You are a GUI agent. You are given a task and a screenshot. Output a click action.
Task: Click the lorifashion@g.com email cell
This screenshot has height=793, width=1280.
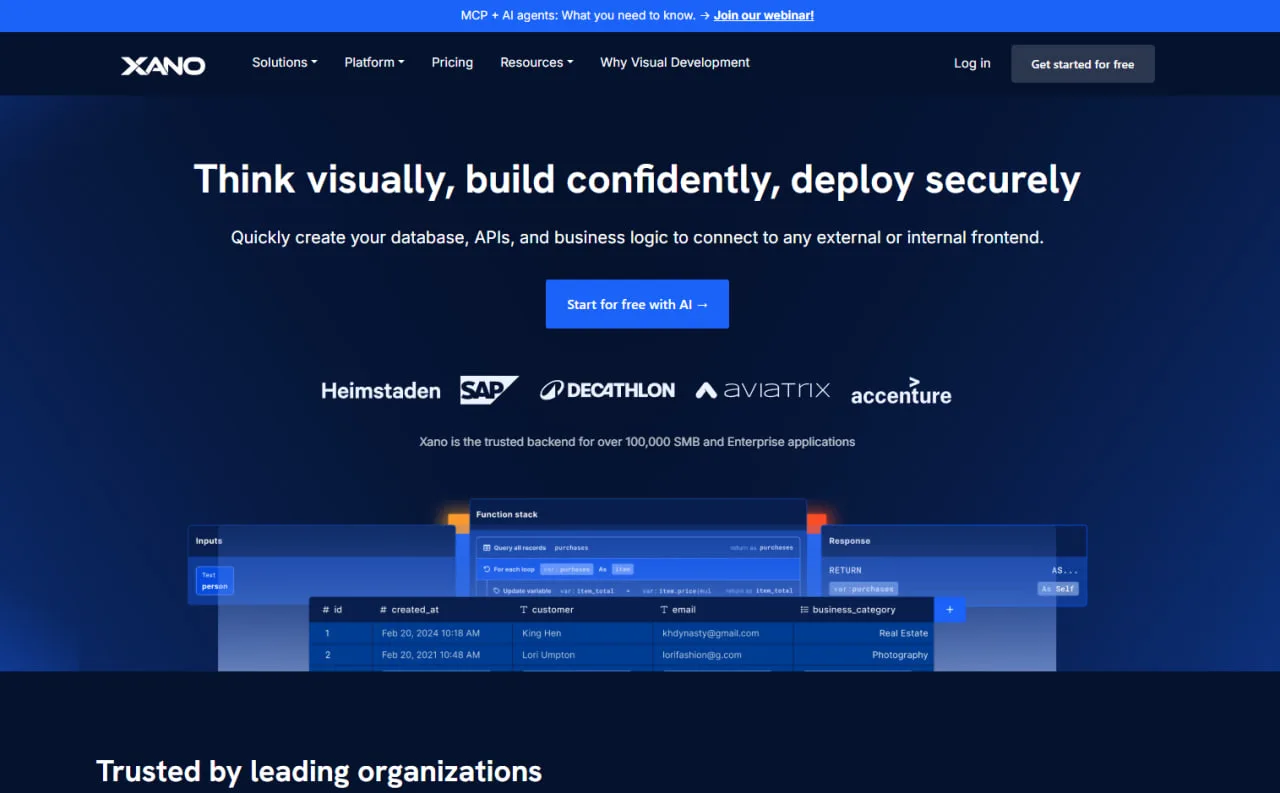click(724, 655)
